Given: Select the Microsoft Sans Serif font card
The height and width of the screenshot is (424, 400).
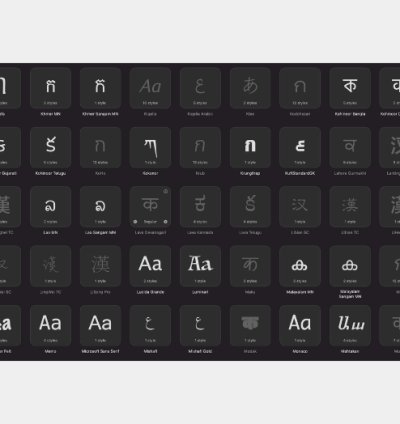Looking at the screenshot, I should point(100,326).
